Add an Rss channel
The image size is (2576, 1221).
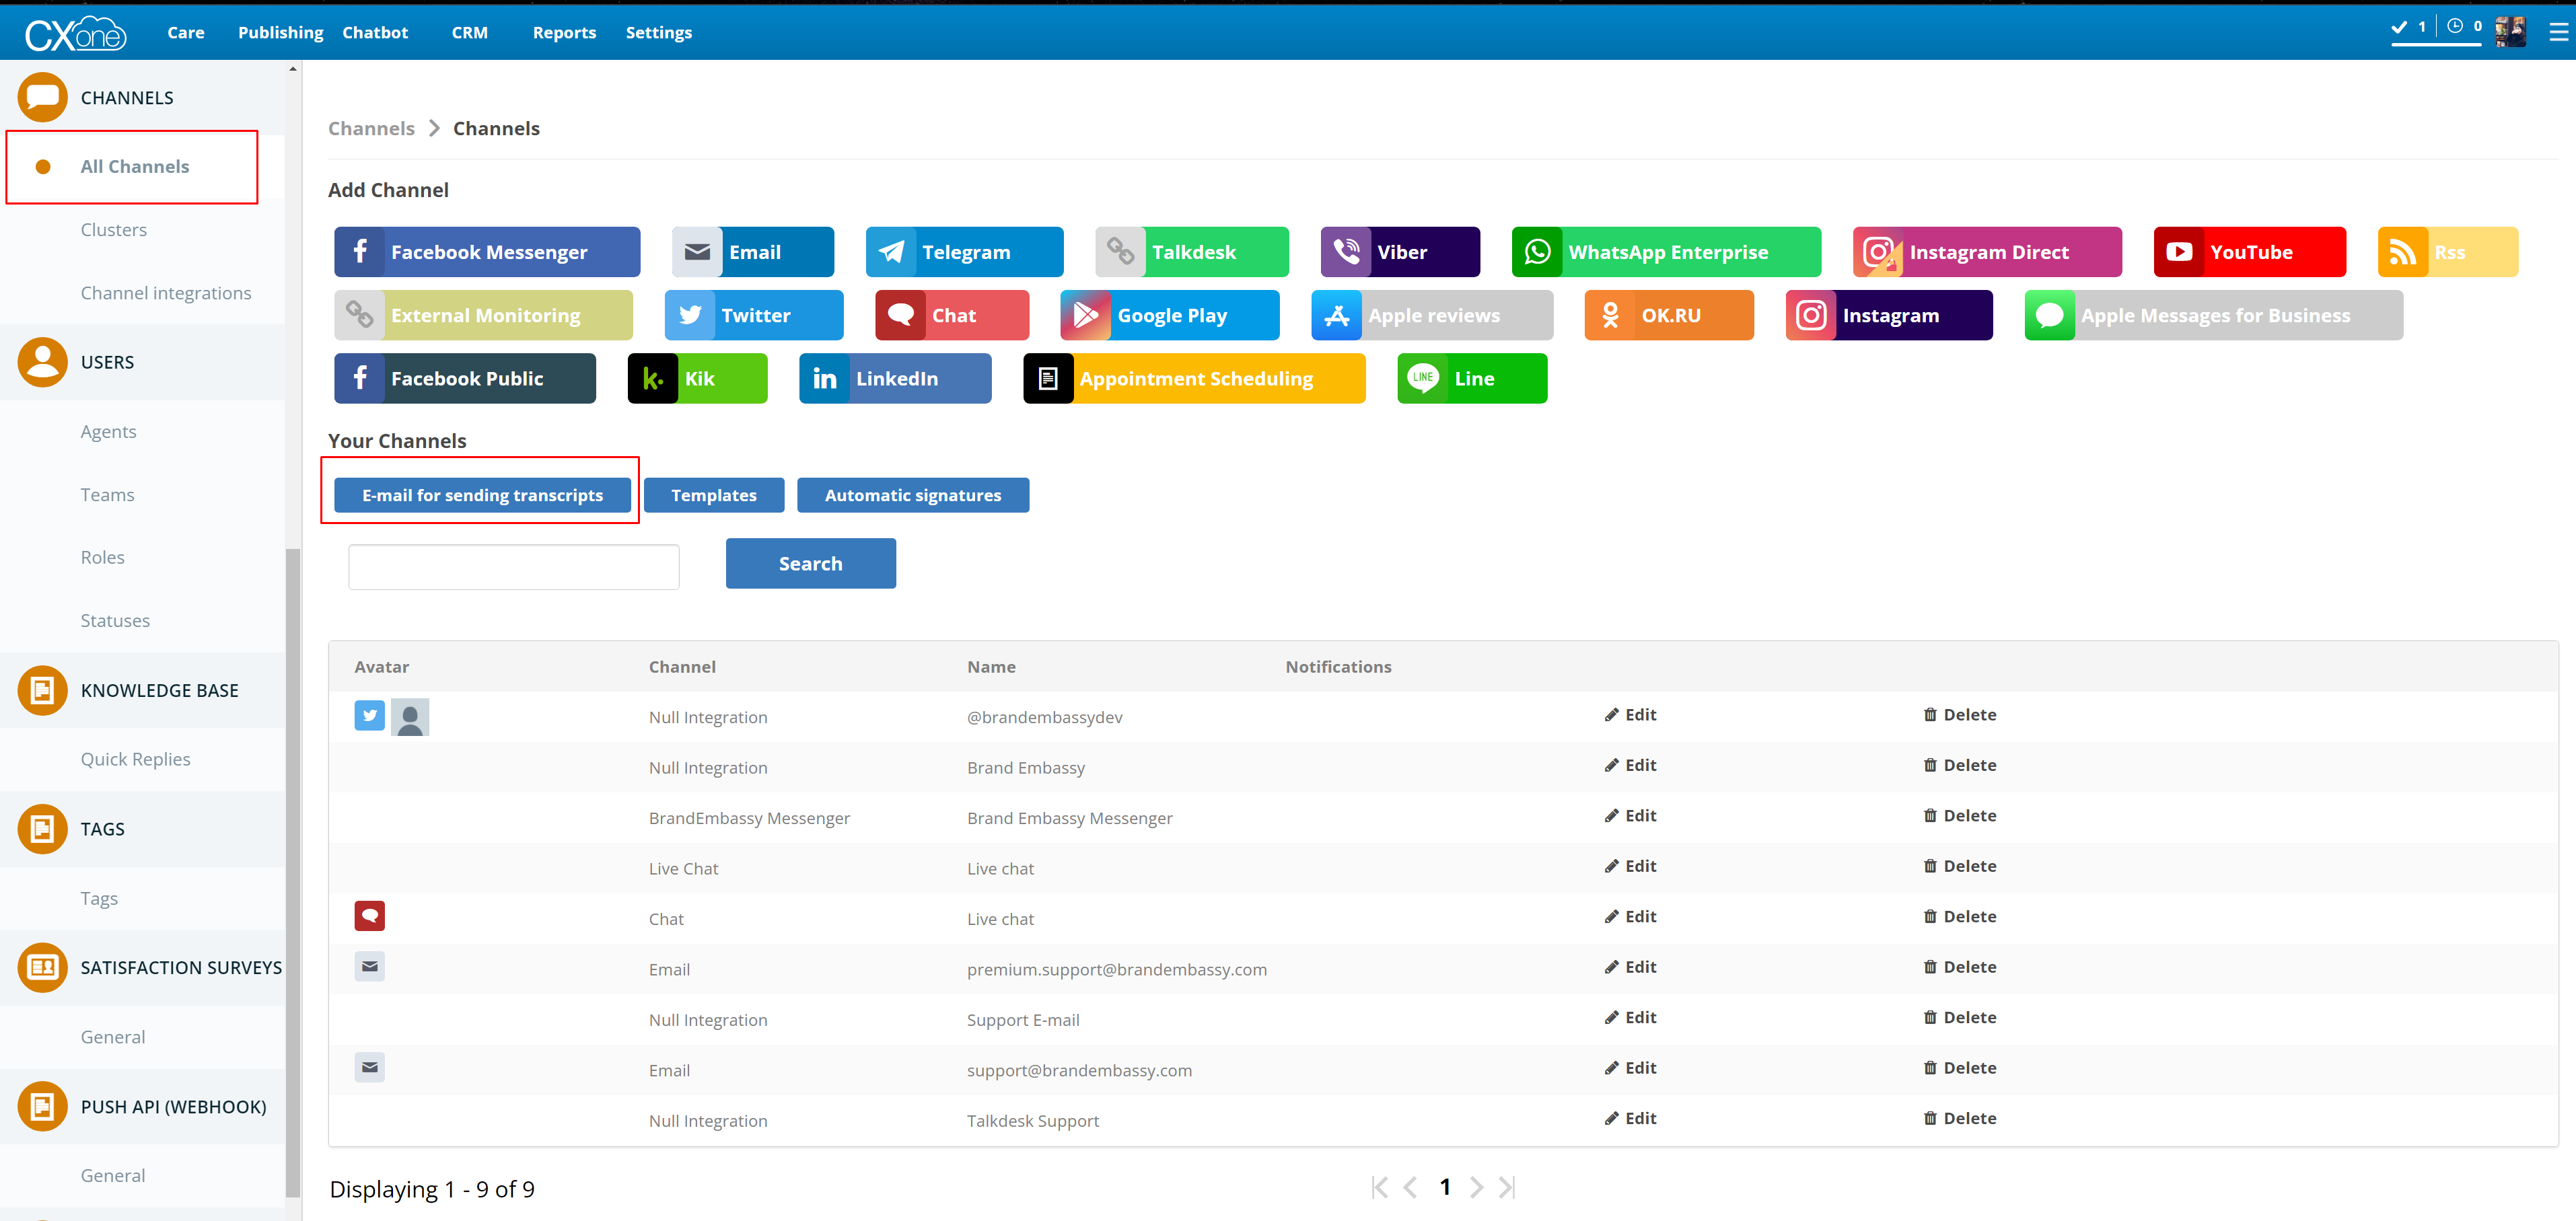click(2447, 252)
